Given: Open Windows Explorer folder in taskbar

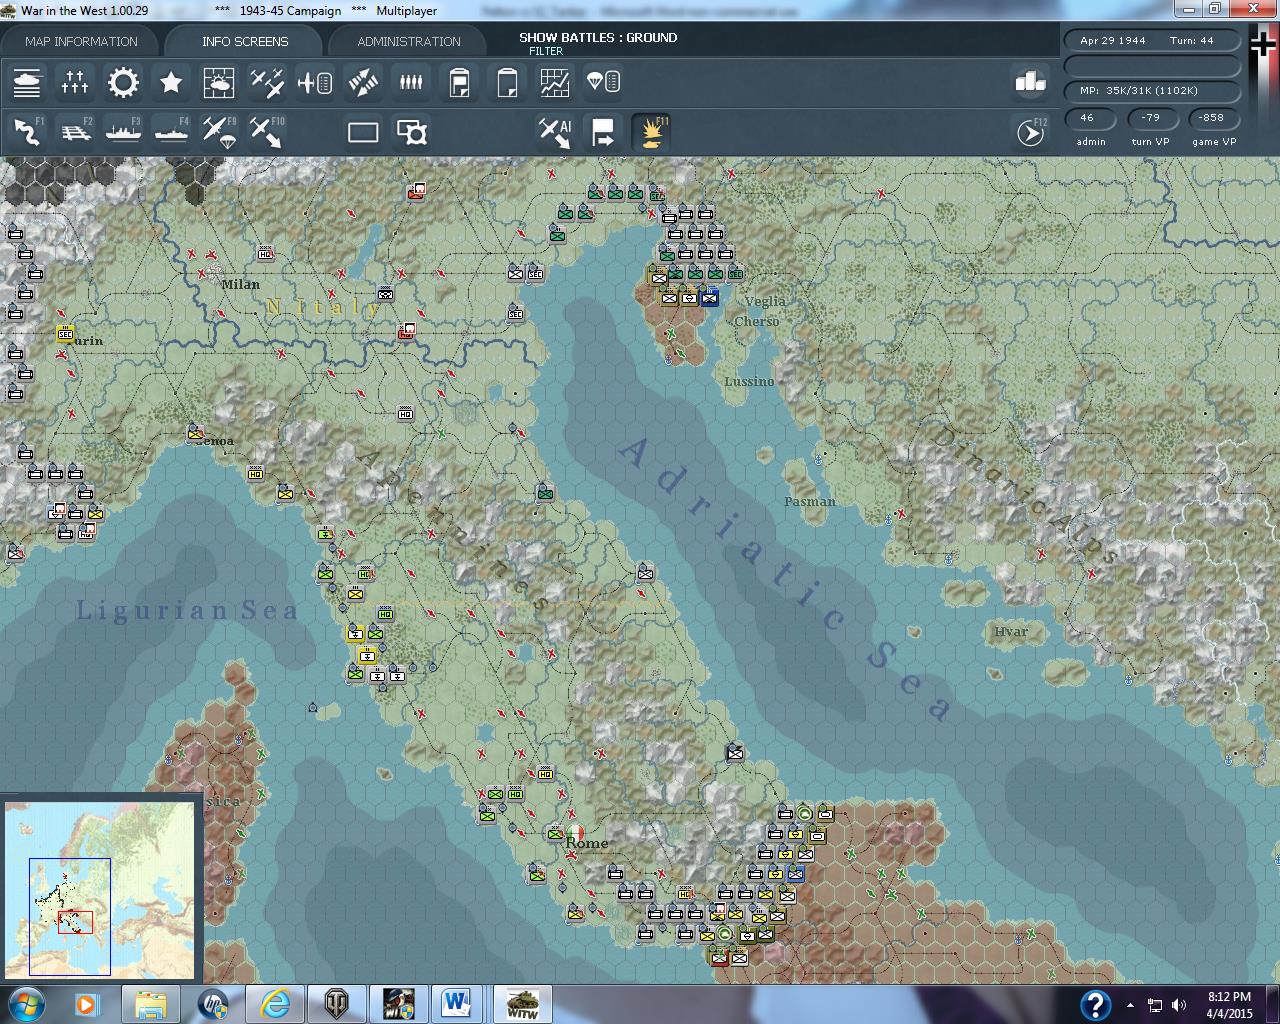Looking at the screenshot, I should [151, 1004].
